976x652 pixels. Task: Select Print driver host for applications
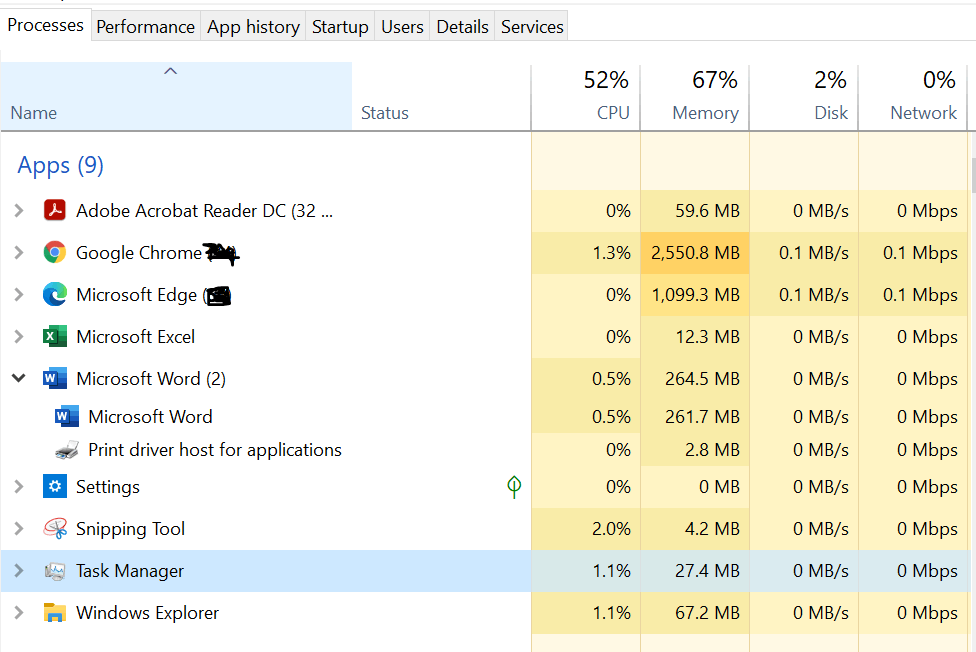tap(215, 450)
